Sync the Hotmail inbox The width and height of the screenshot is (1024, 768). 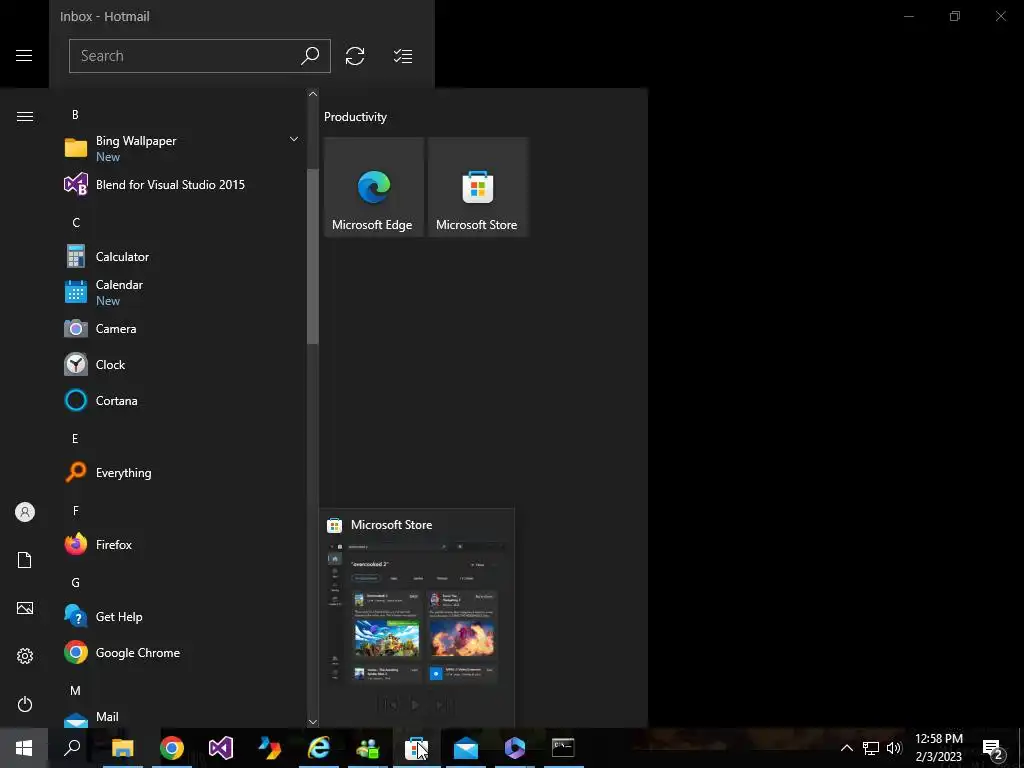pyautogui.click(x=355, y=56)
